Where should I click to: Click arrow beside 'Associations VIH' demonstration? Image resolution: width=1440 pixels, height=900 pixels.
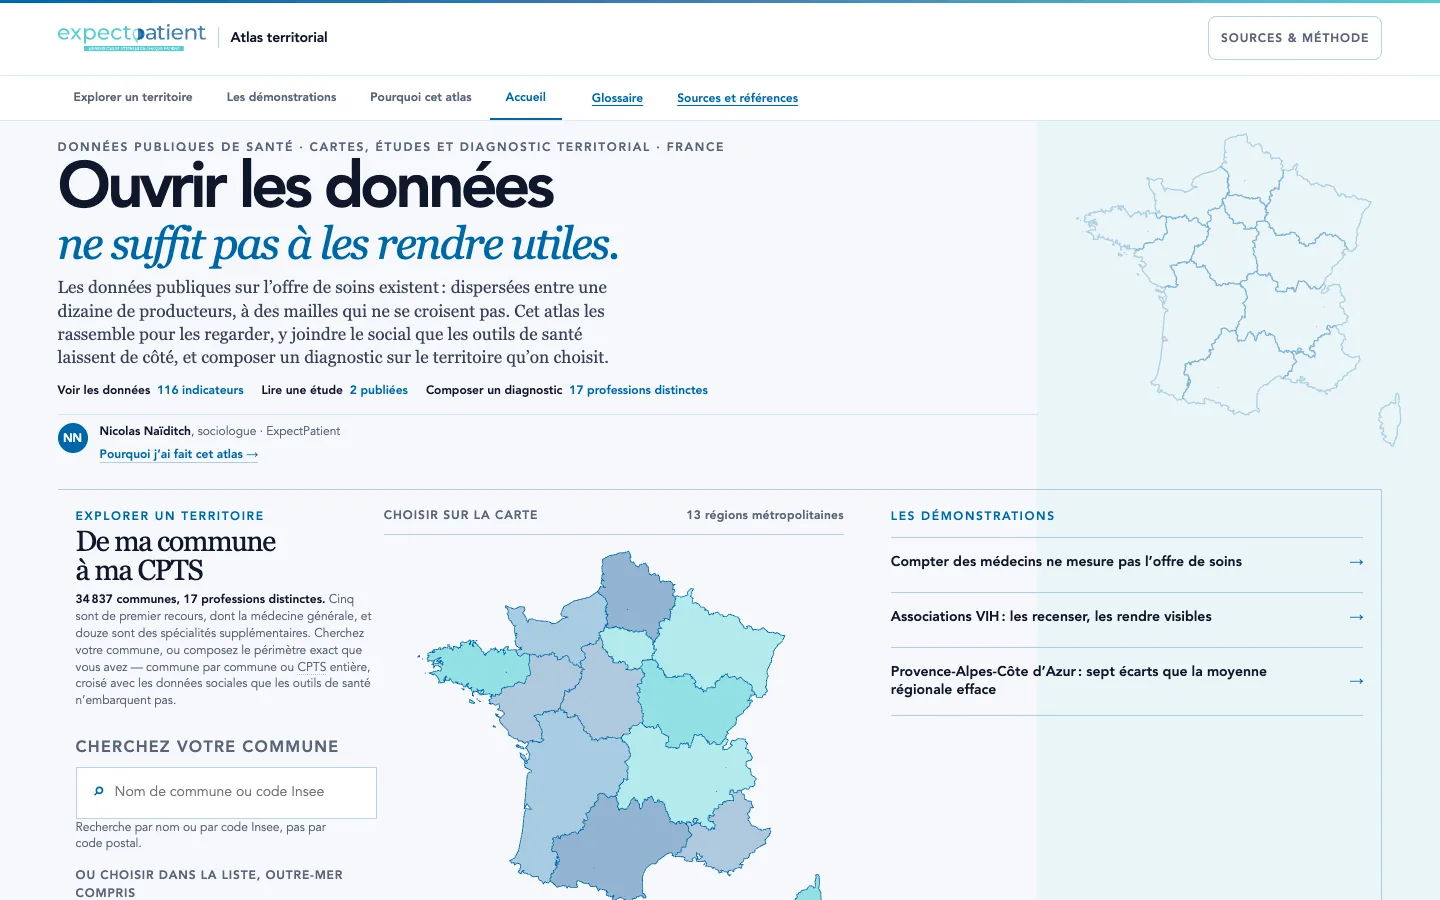[x=1356, y=617]
